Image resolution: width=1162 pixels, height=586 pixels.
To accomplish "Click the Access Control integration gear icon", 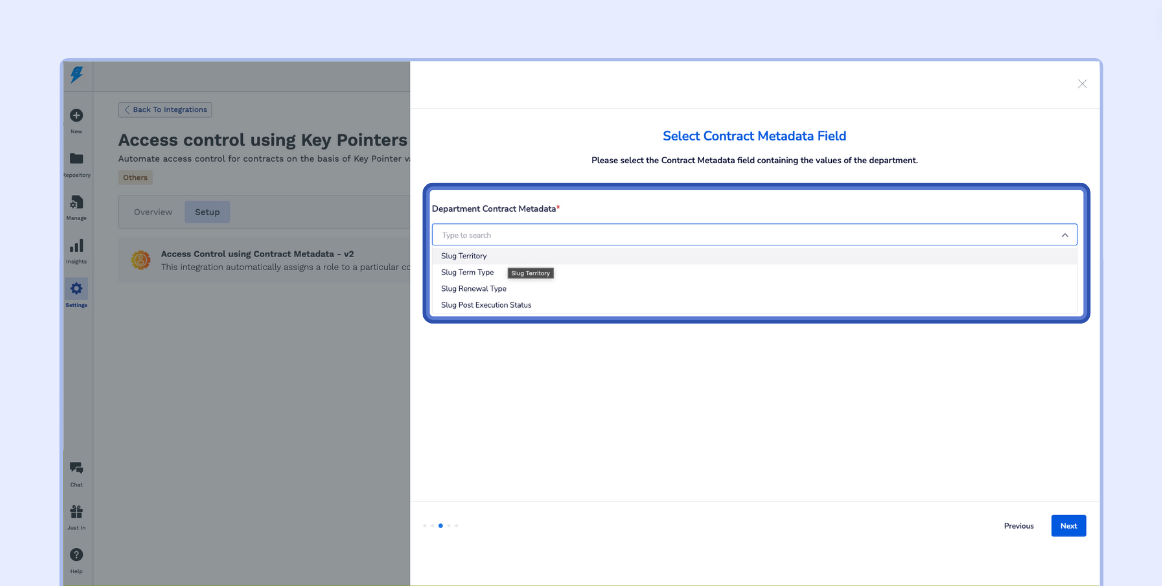I will (141, 259).
